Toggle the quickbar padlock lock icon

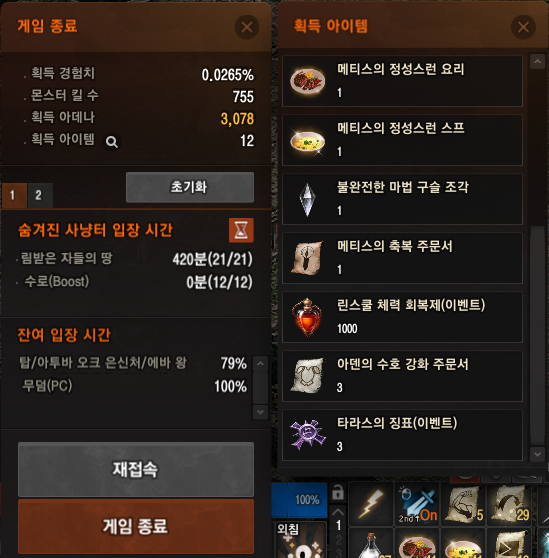pos(338,493)
